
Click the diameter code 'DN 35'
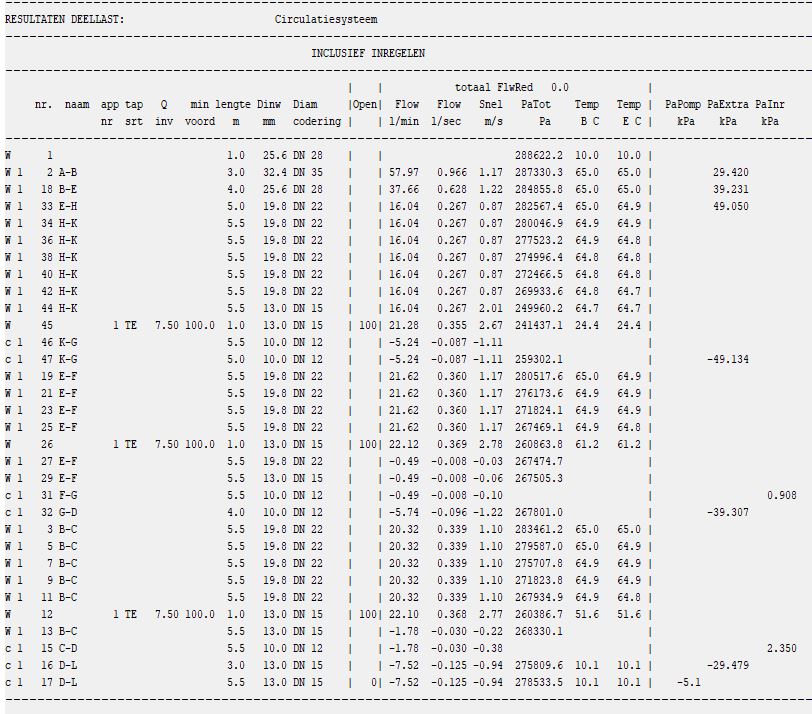[308, 172]
